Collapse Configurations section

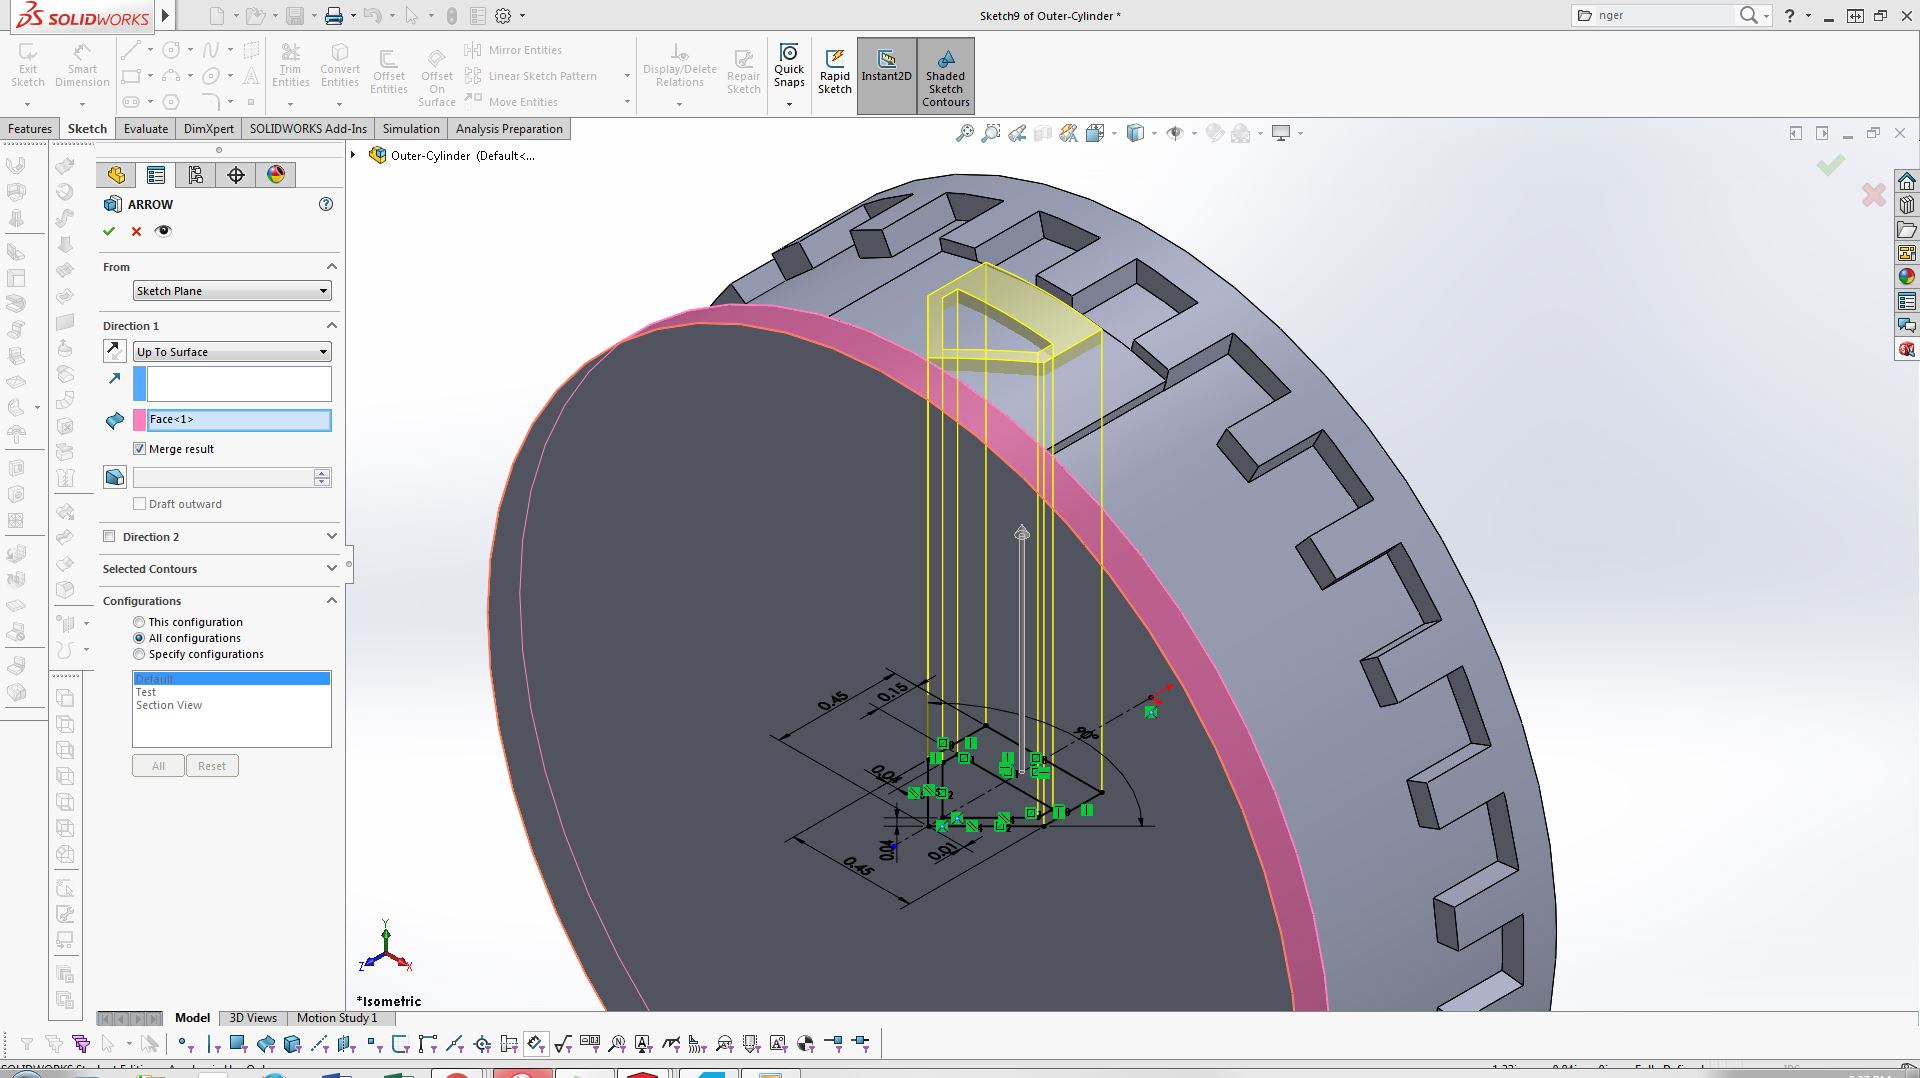(x=332, y=600)
